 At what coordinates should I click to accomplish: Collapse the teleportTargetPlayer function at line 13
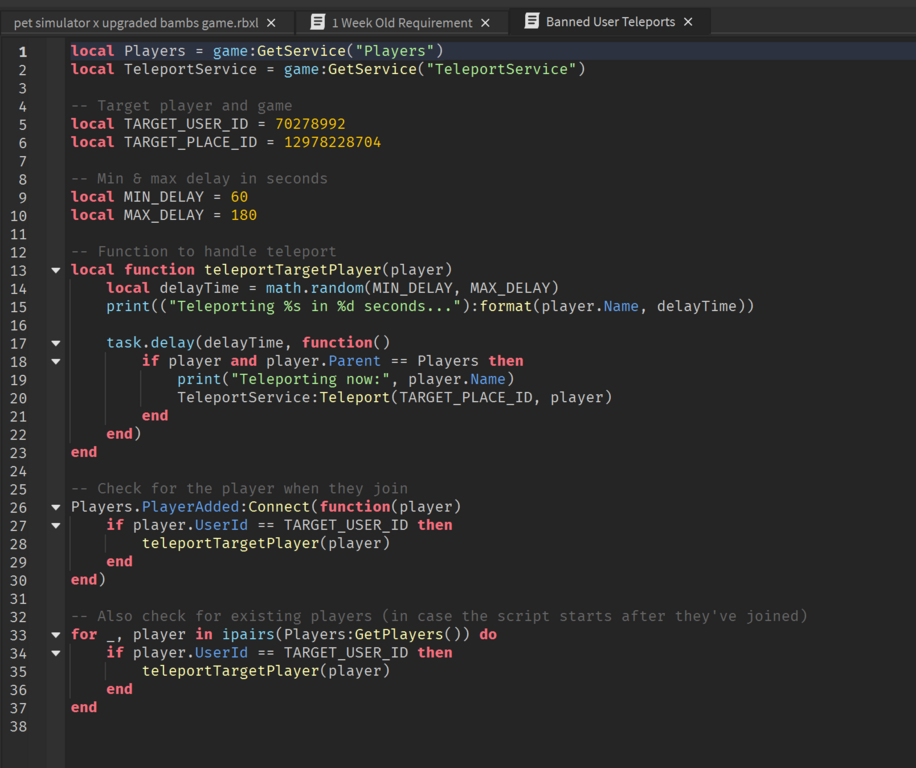pos(56,270)
